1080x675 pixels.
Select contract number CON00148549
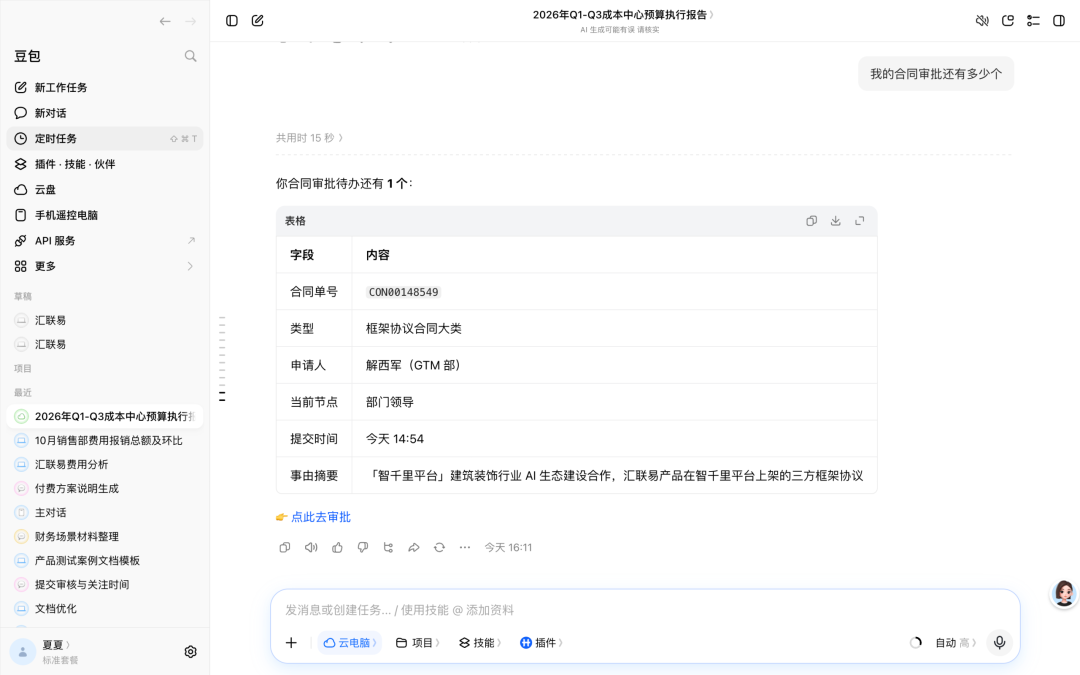[404, 292]
